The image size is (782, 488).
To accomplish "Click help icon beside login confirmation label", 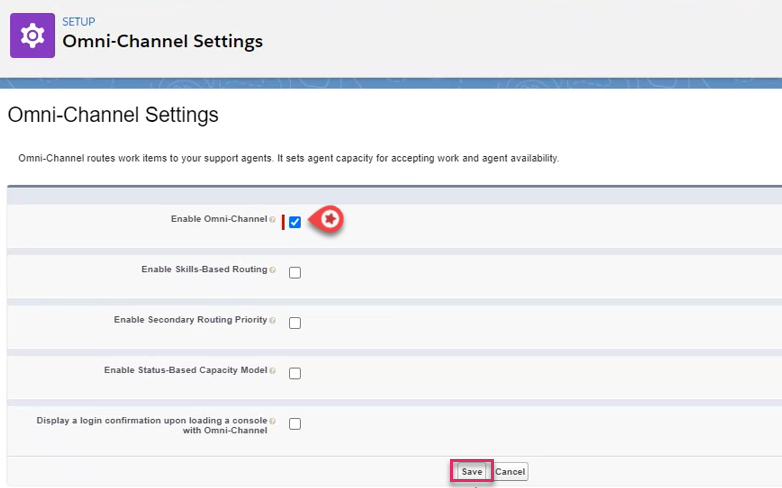I will click(272, 421).
